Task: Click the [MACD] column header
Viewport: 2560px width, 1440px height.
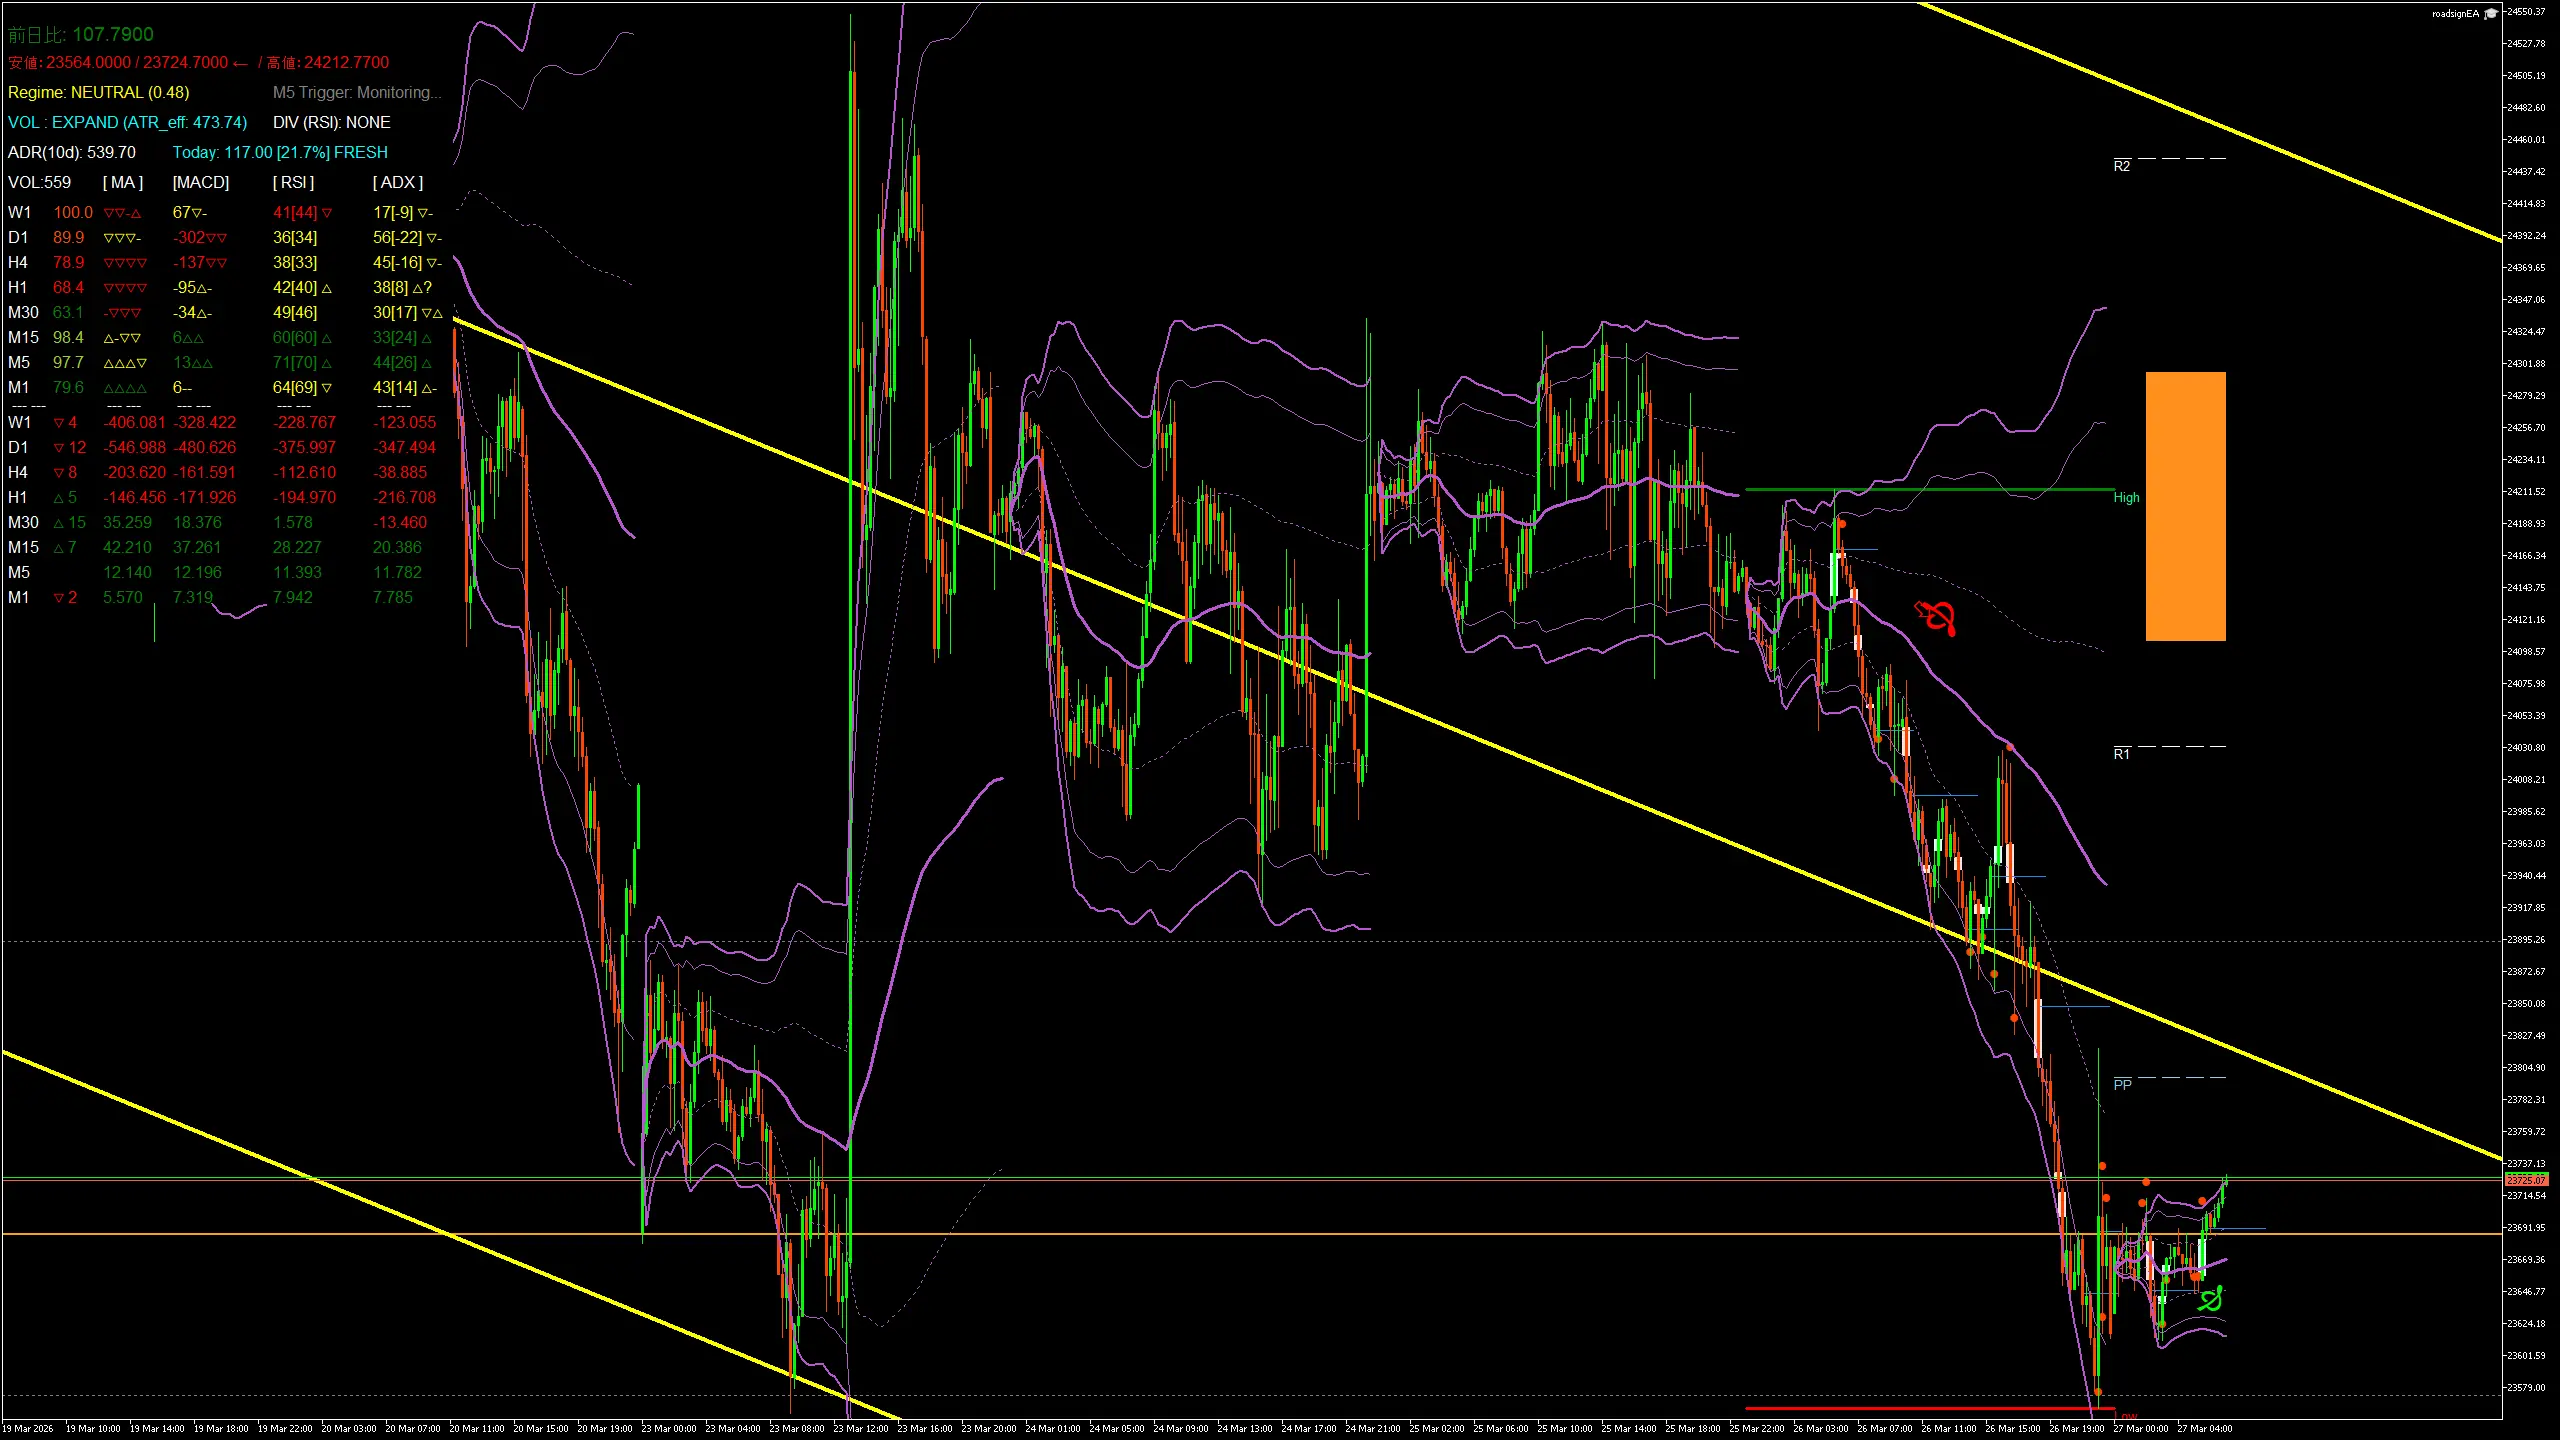Action: [201, 183]
